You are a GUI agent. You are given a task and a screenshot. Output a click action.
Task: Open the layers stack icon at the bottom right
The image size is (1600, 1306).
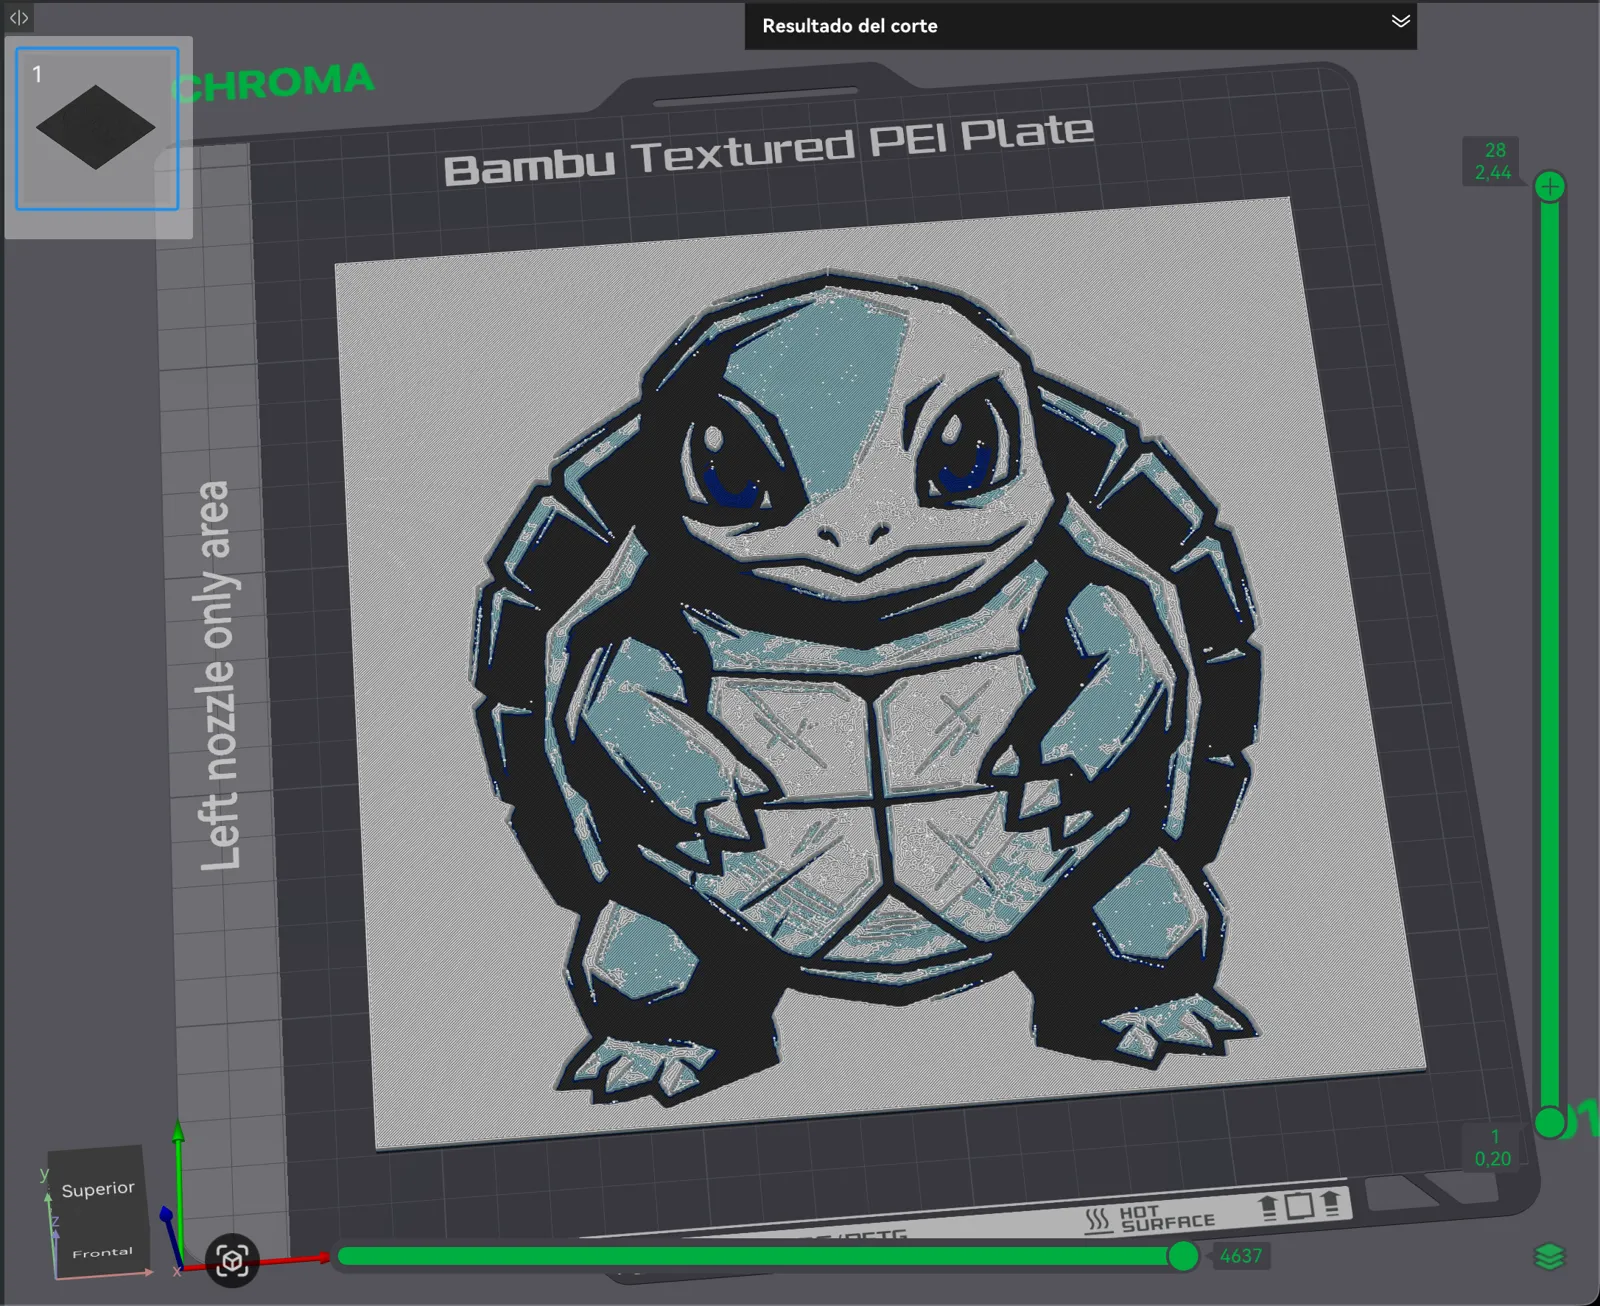click(x=1549, y=1257)
